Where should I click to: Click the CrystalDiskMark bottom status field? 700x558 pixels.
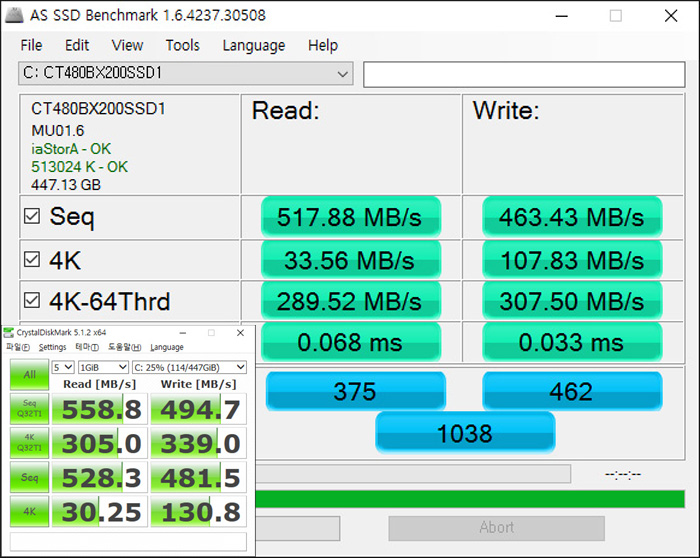coord(128,541)
